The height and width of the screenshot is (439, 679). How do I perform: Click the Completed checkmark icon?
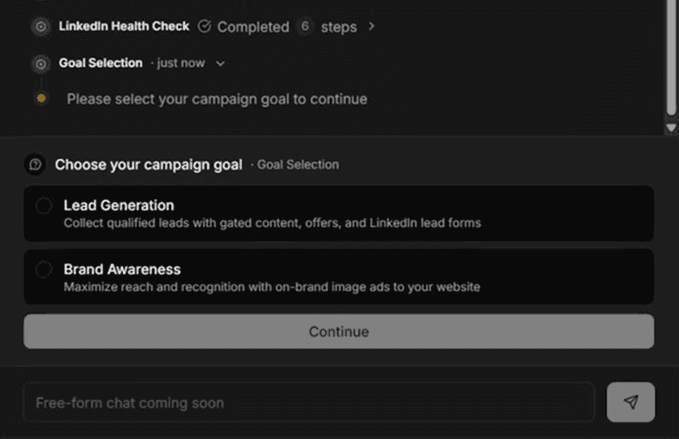pos(204,26)
